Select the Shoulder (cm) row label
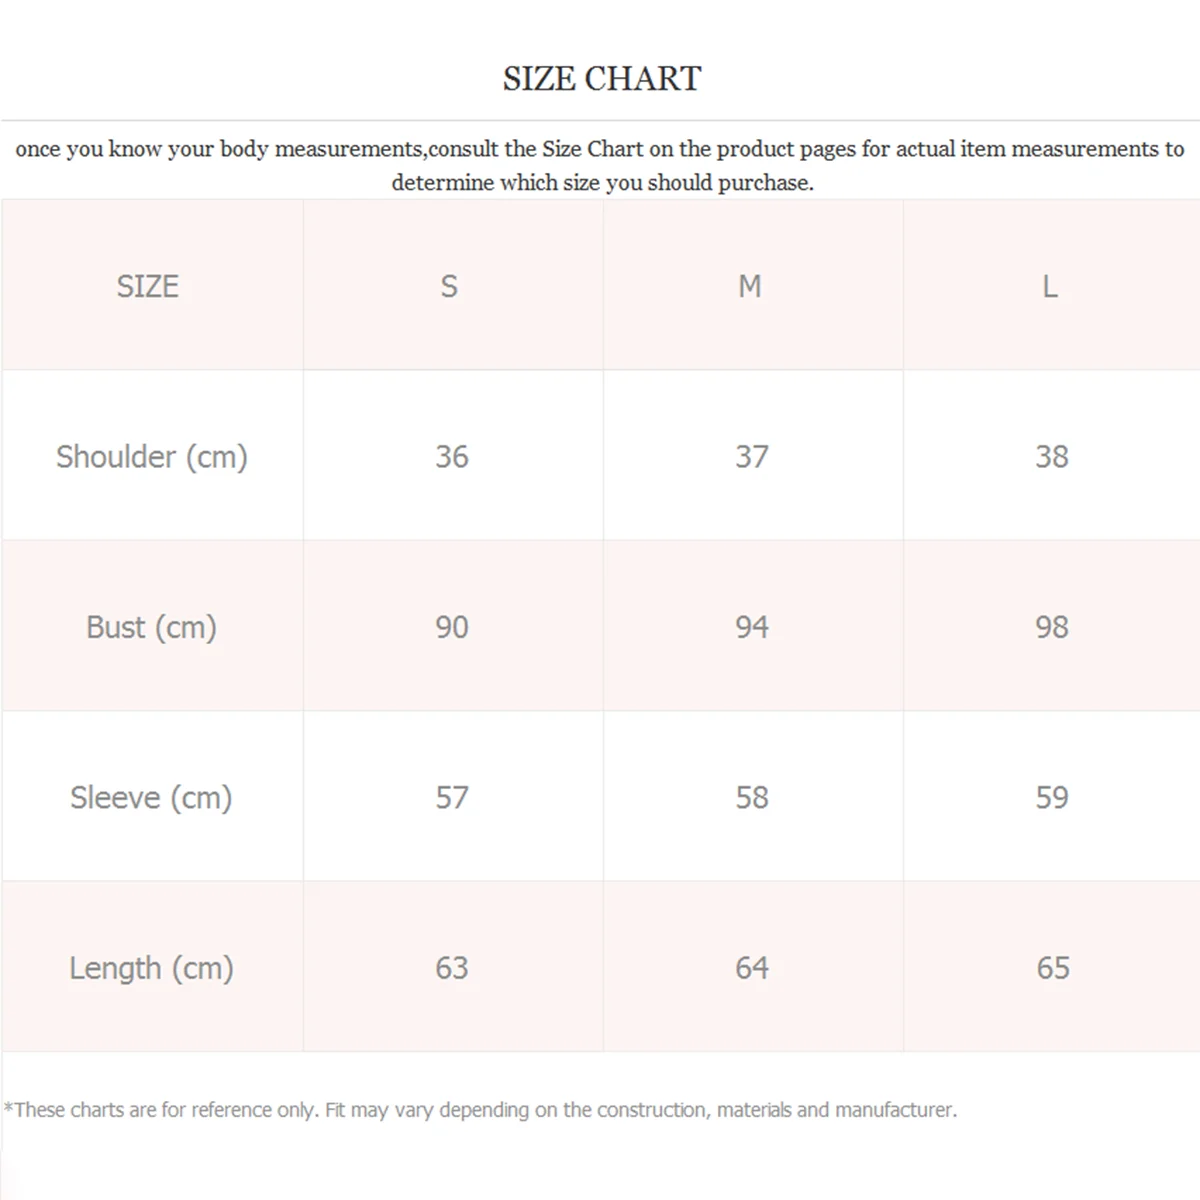The width and height of the screenshot is (1200, 1200). pos(152,457)
